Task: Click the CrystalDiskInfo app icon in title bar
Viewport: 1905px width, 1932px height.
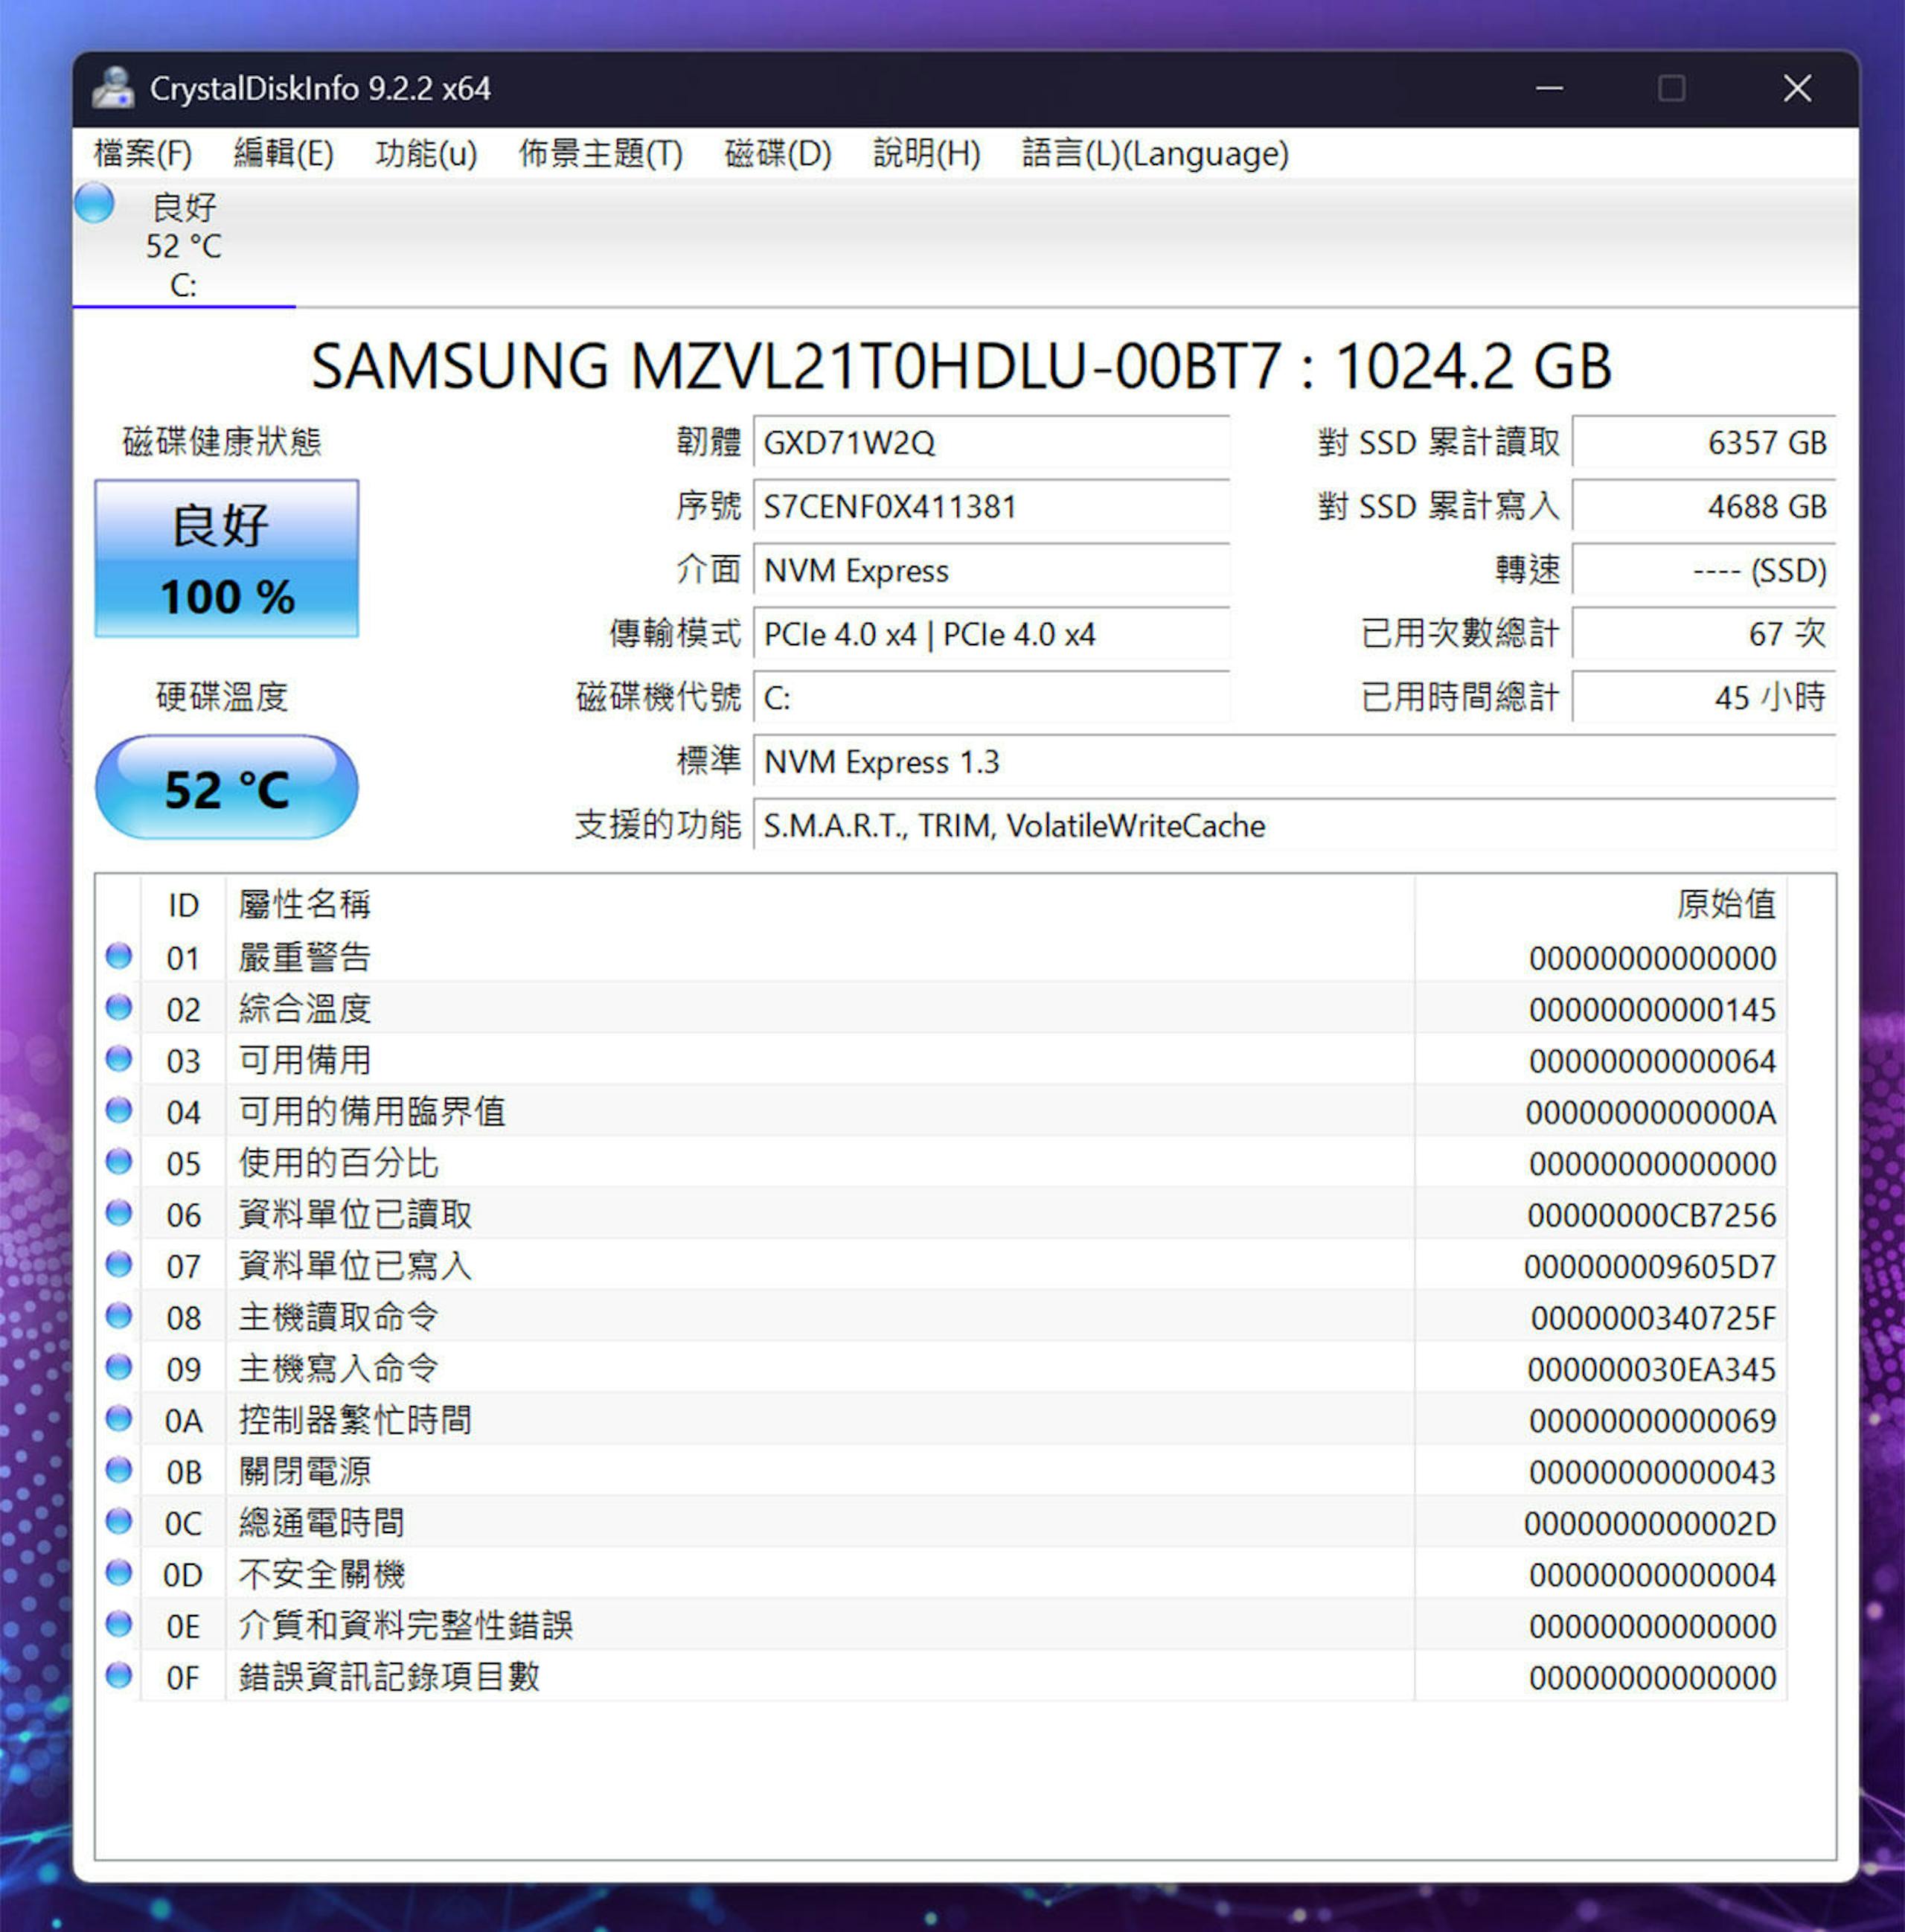Action: coord(113,88)
